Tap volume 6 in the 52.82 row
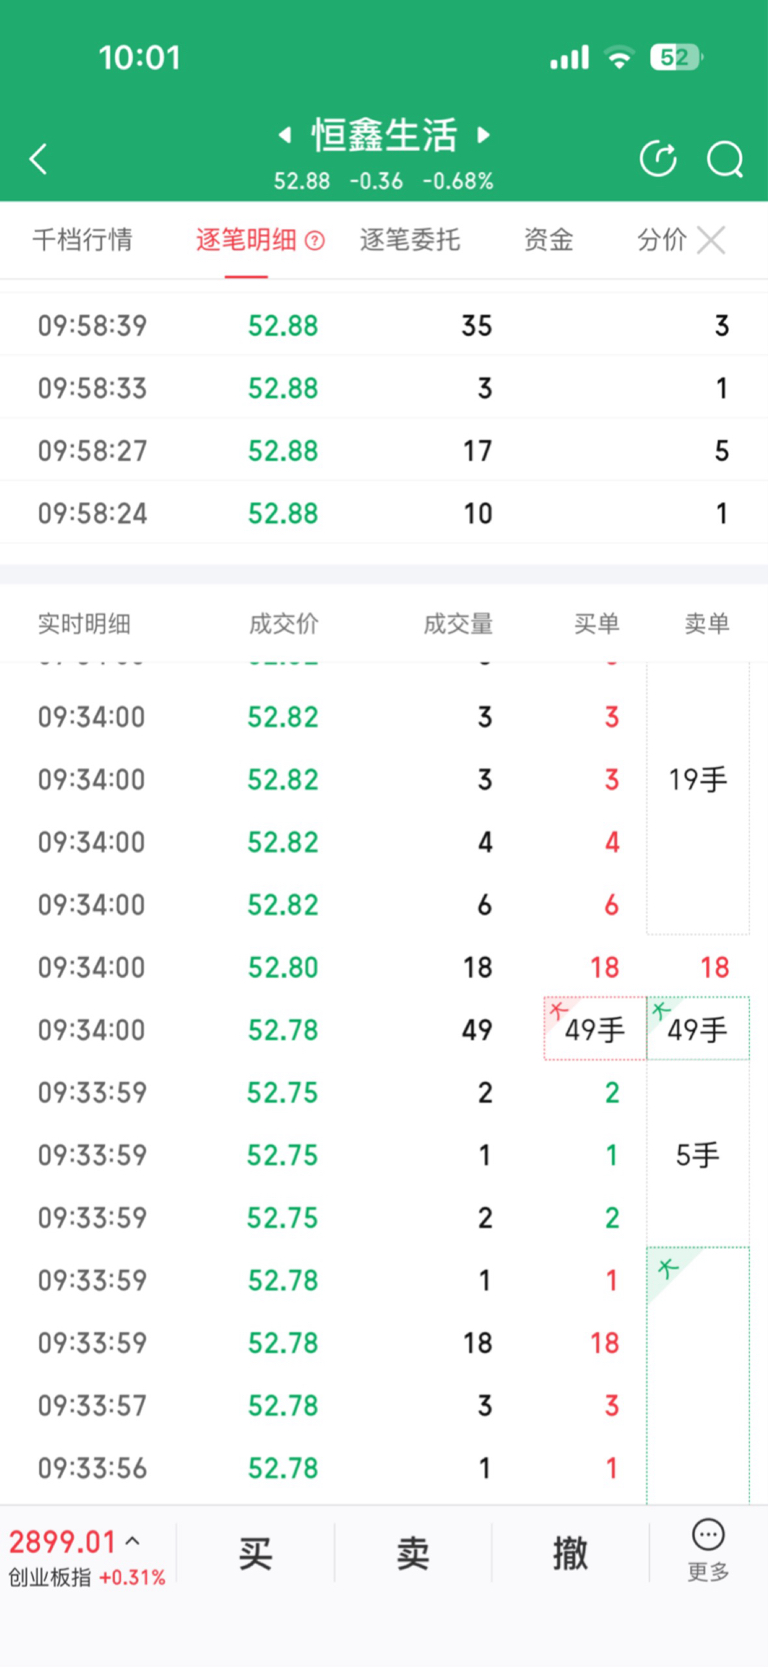This screenshot has width=768, height=1667. click(x=485, y=905)
